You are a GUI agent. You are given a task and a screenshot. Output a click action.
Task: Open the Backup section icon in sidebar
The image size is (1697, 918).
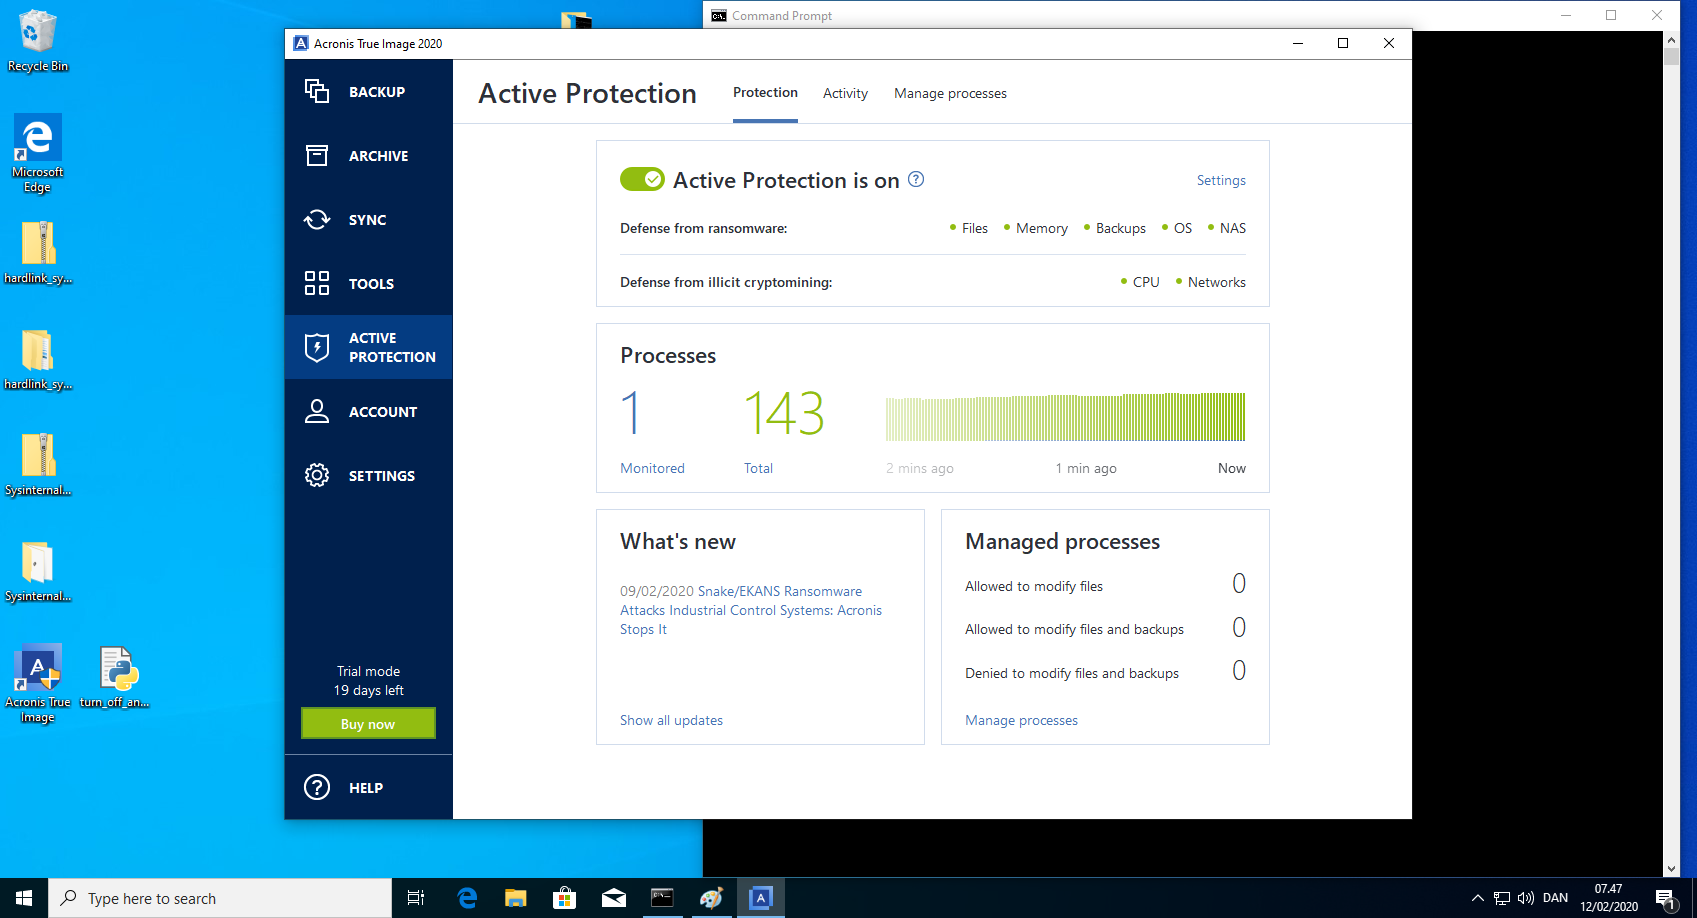(x=317, y=92)
